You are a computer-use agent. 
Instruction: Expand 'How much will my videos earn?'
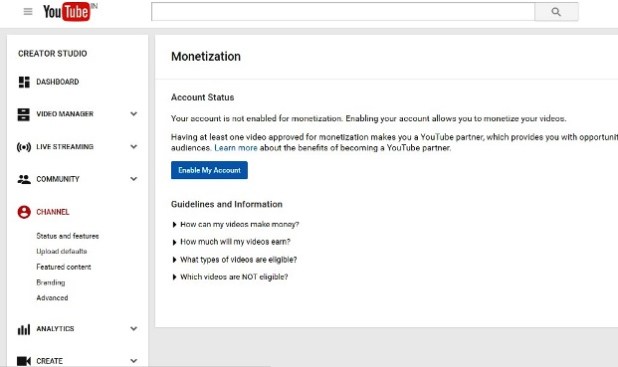231,242
